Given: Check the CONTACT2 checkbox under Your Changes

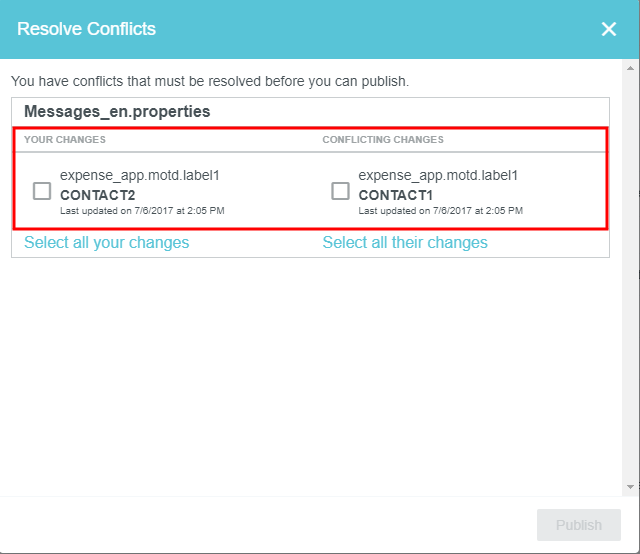Looking at the screenshot, I should tap(42, 191).
